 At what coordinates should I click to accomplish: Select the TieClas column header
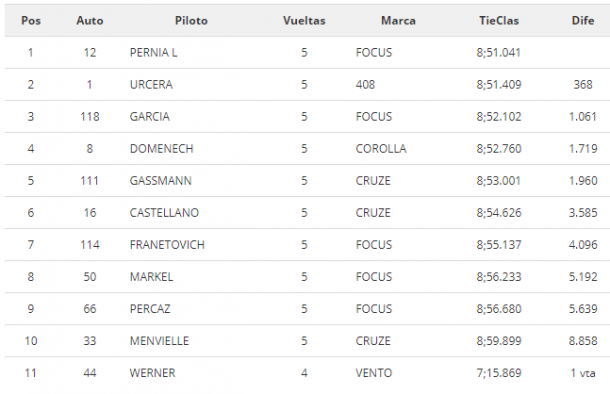499,21
